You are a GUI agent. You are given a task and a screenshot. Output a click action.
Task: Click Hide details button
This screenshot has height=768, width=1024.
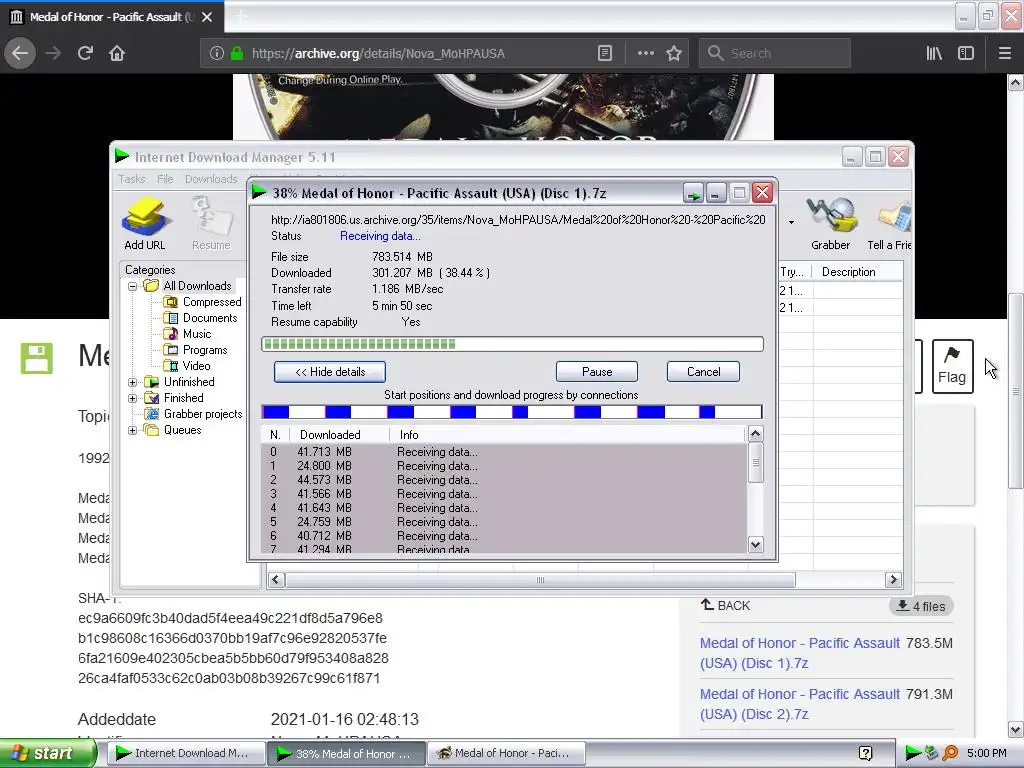(x=330, y=372)
